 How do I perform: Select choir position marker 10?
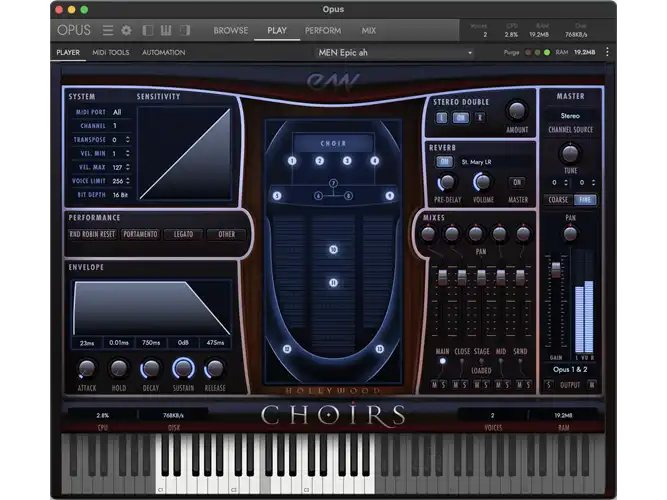(x=333, y=249)
